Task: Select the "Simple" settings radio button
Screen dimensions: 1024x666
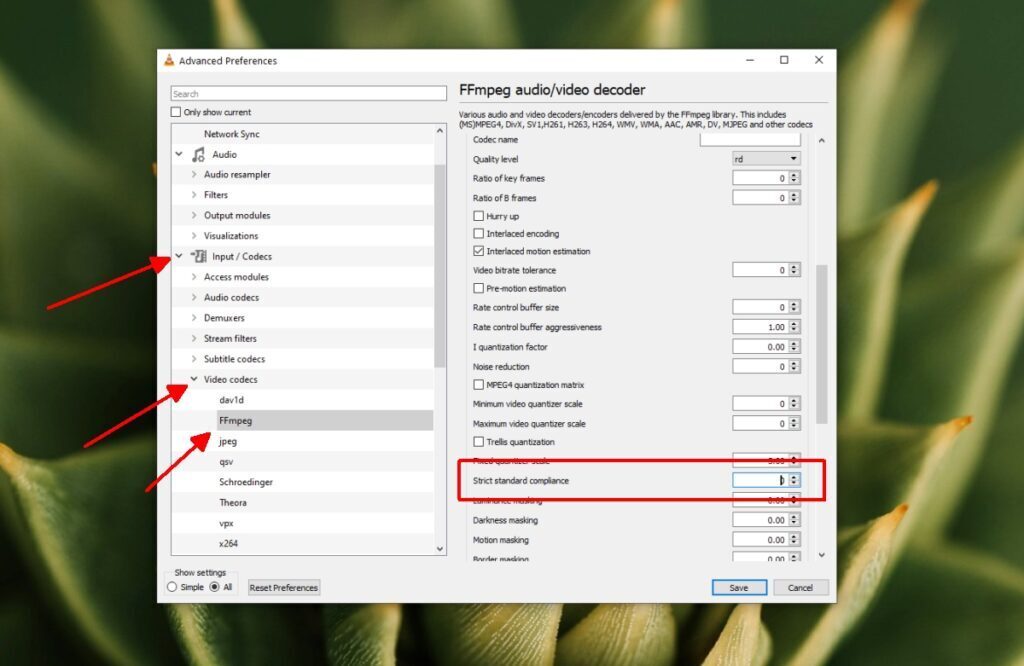Action: (172, 588)
